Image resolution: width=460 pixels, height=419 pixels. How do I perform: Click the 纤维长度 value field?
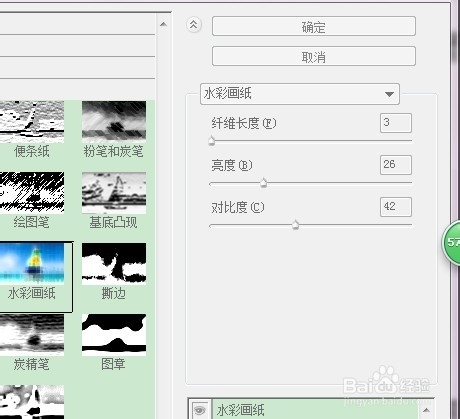click(x=396, y=123)
